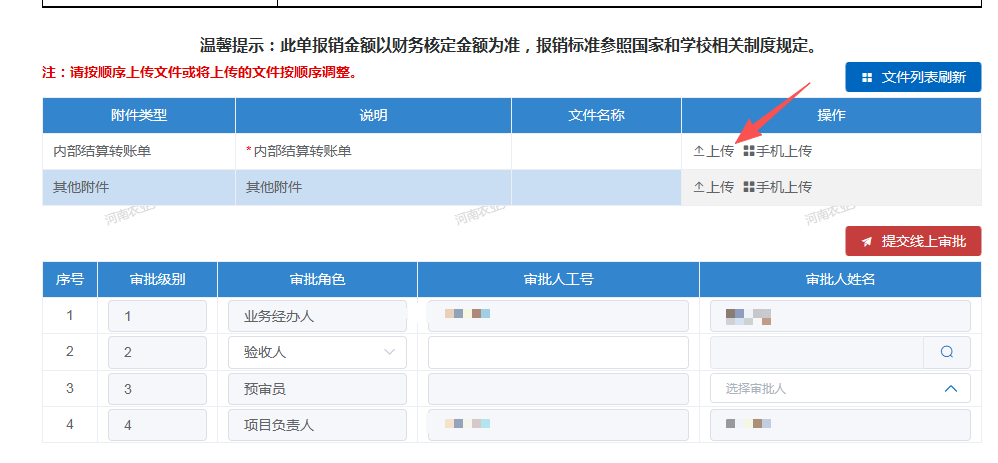Click 审批人工号 field for 预审员
The image size is (998, 463).
[x=558, y=388]
